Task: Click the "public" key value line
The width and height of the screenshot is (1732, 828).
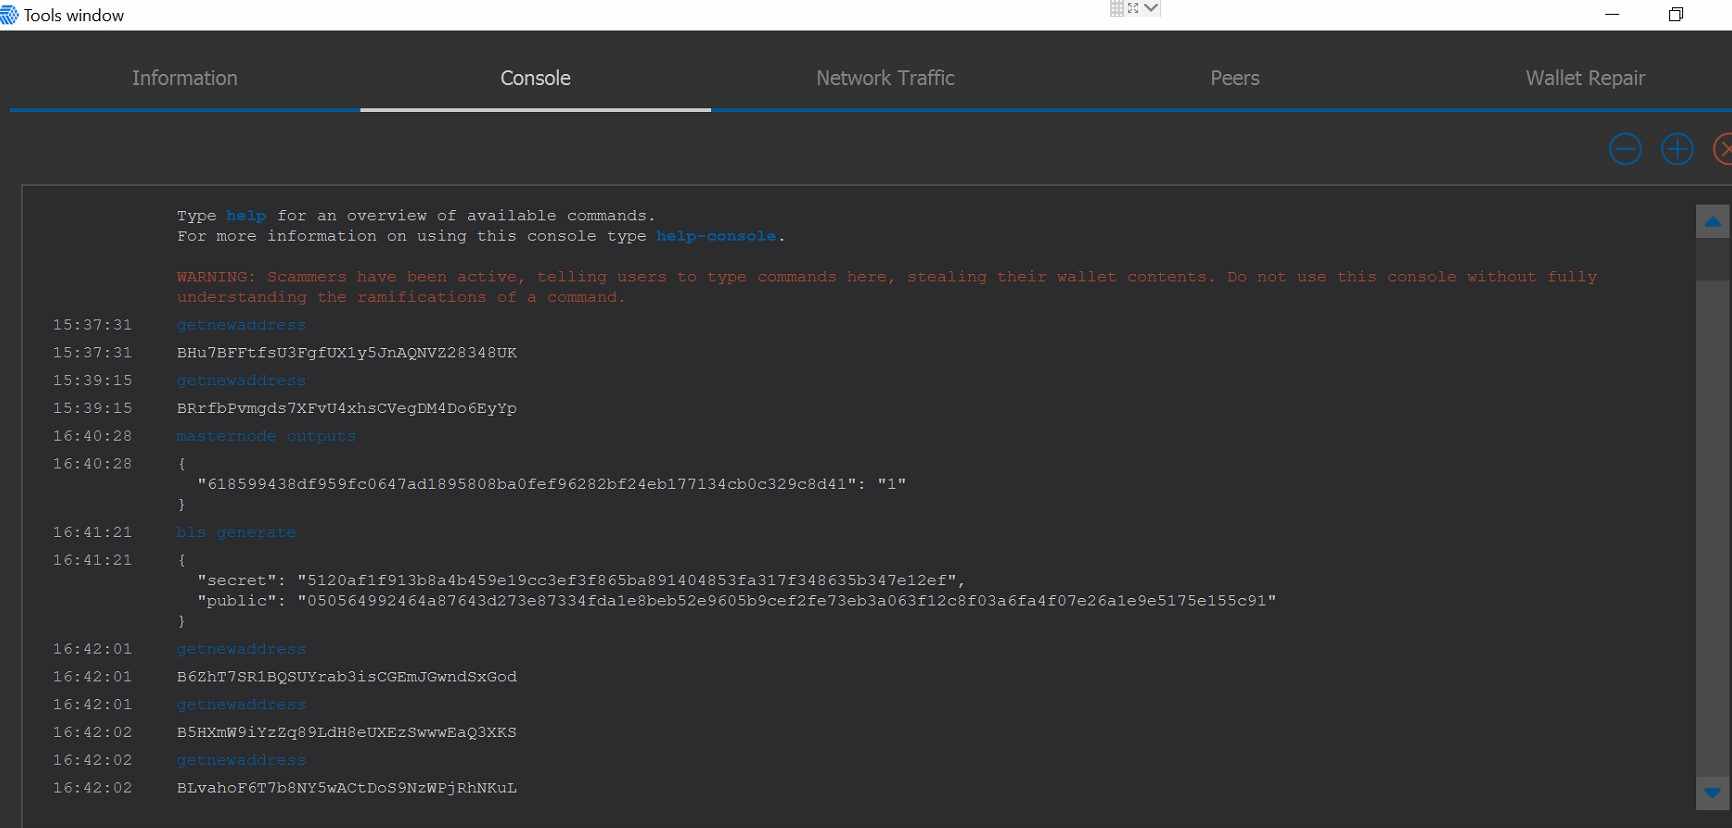Action: click(x=737, y=601)
